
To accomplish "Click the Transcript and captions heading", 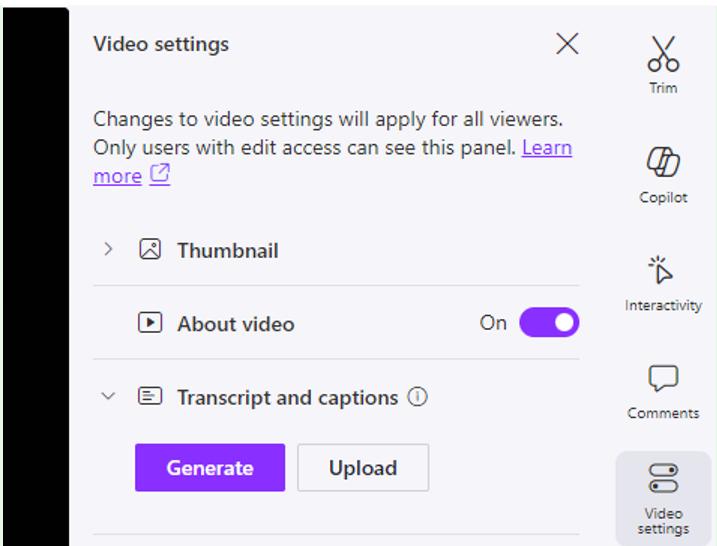I will pos(288,397).
